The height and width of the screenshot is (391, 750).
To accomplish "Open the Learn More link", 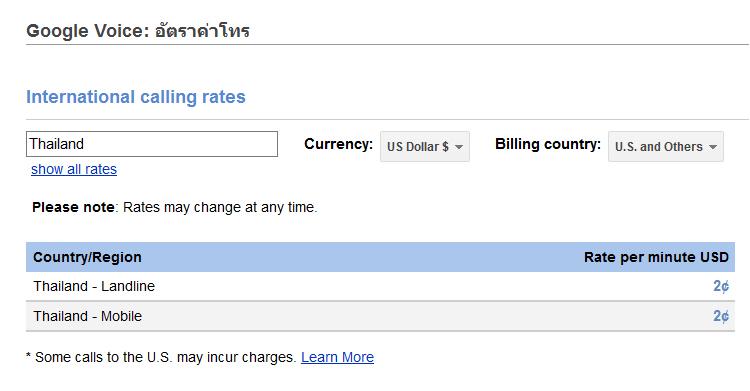I will click(337, 357).
